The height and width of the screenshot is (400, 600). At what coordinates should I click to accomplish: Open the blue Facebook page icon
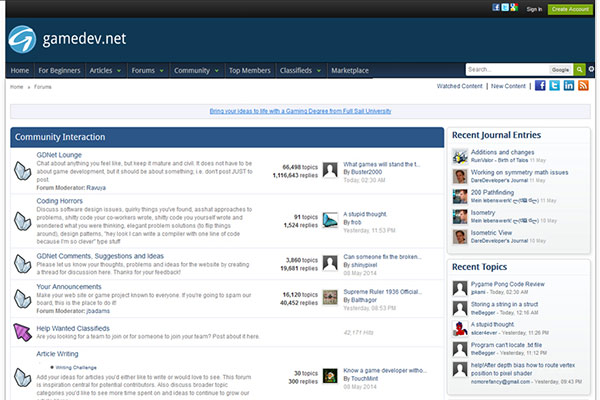pos(540,85)
